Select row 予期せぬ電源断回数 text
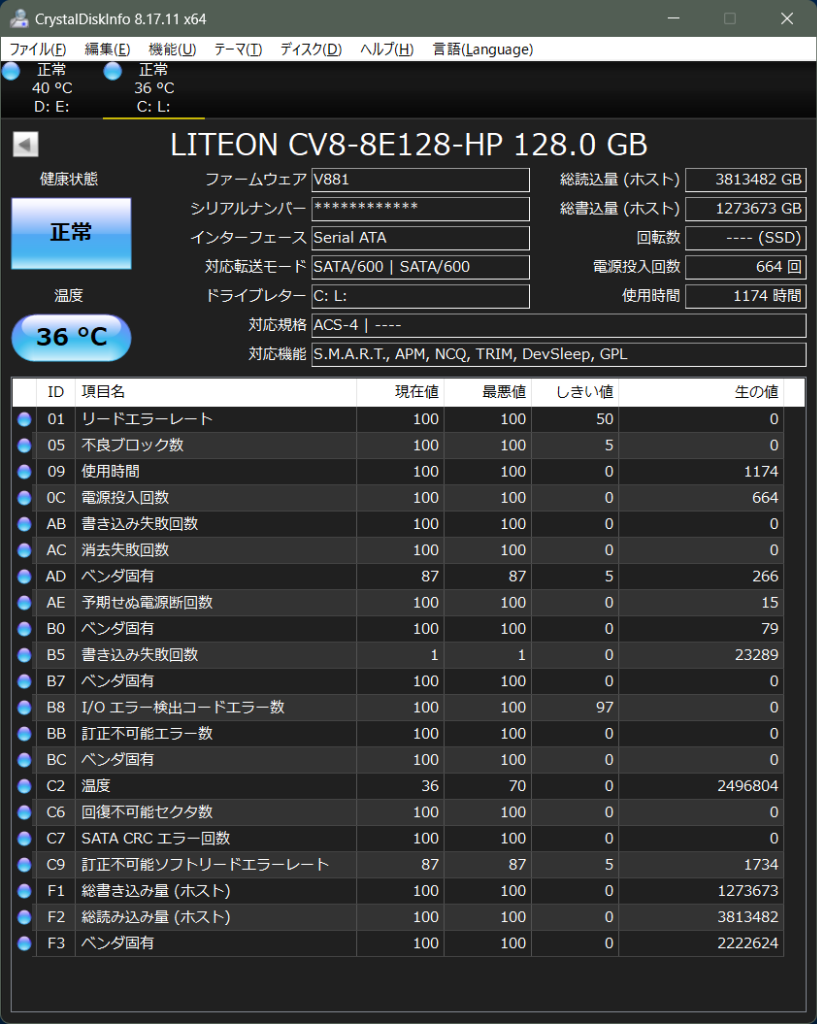The image size is (817, 1024). (x=147, y=602)
